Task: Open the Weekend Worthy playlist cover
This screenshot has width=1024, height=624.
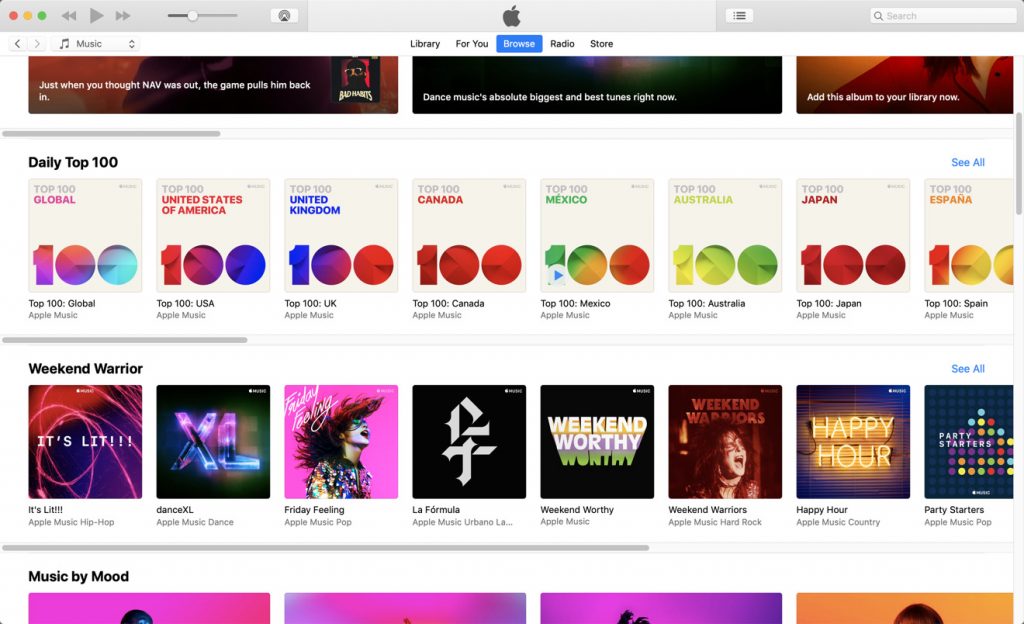Action: coord(597,442)
